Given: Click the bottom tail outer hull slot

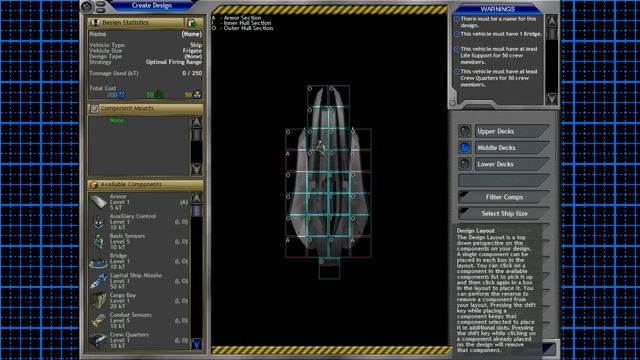Looking at the screenshot, I should [329, 269].
